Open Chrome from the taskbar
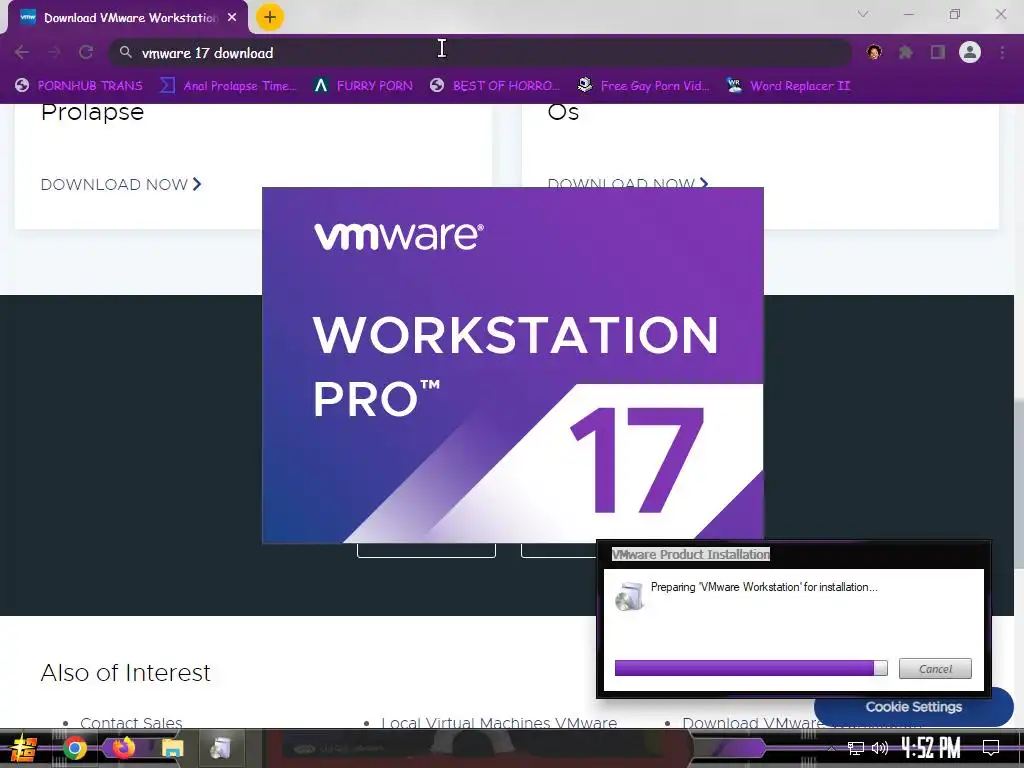1024x768 pixels. click(74, 748)
